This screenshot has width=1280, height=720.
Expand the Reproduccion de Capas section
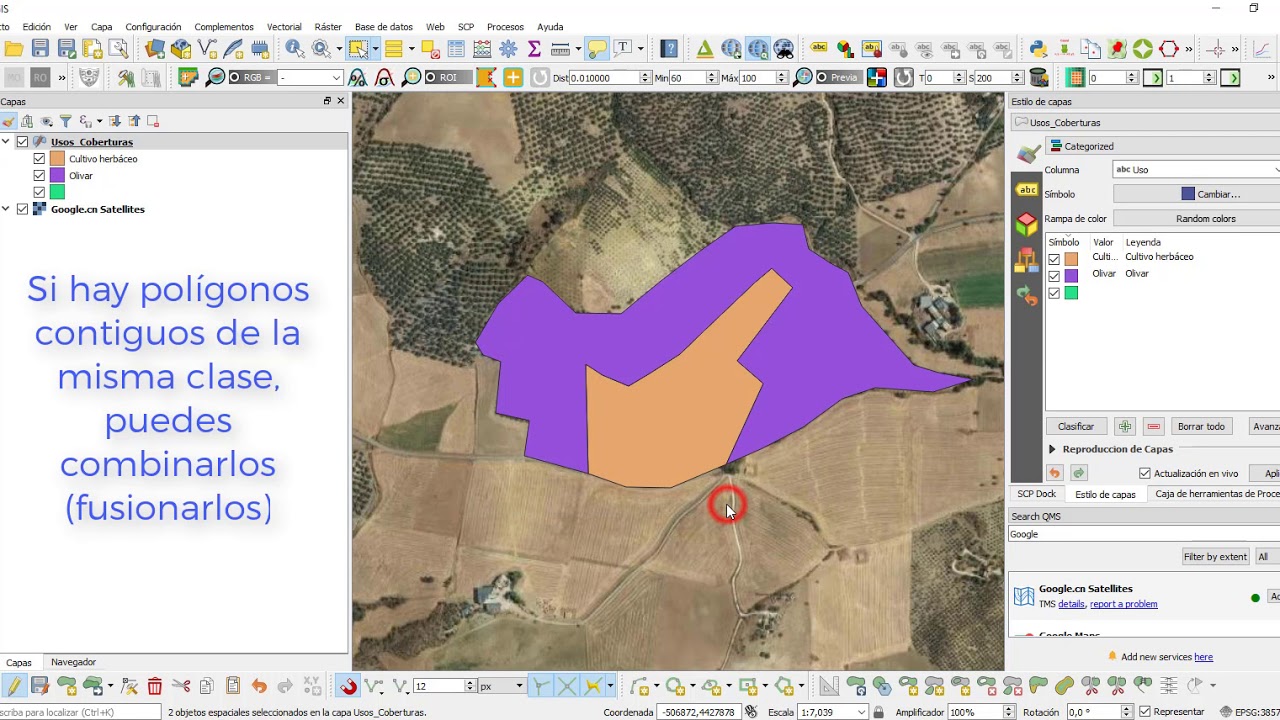pos(1052,449)
